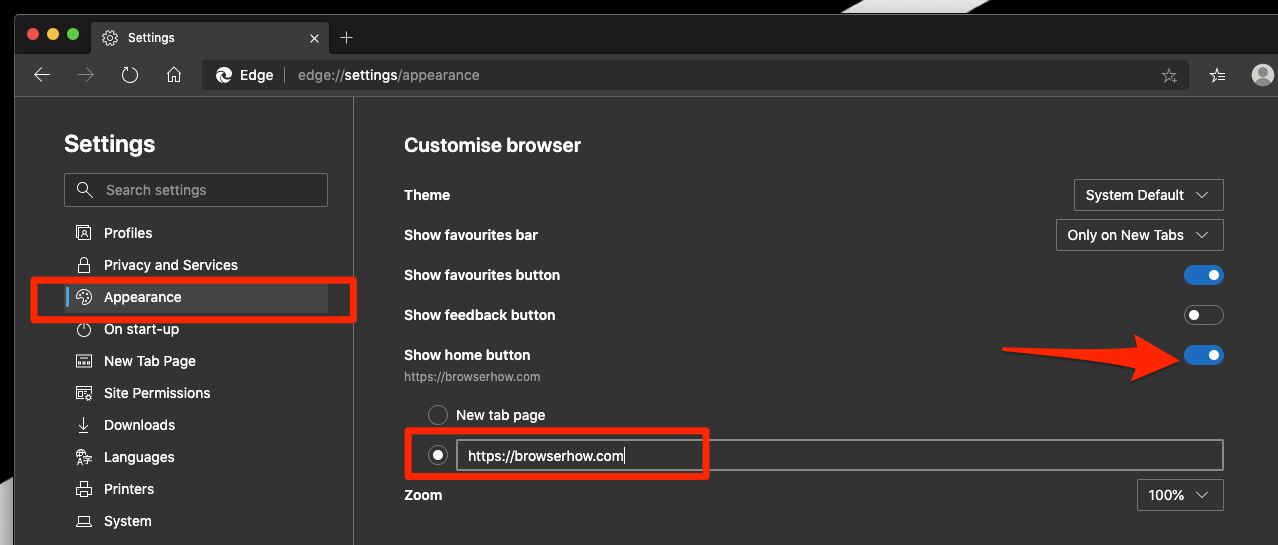Click the Home button in the toolbar
The width and height of the screenshot is (1278, 545).
point(174,75)
